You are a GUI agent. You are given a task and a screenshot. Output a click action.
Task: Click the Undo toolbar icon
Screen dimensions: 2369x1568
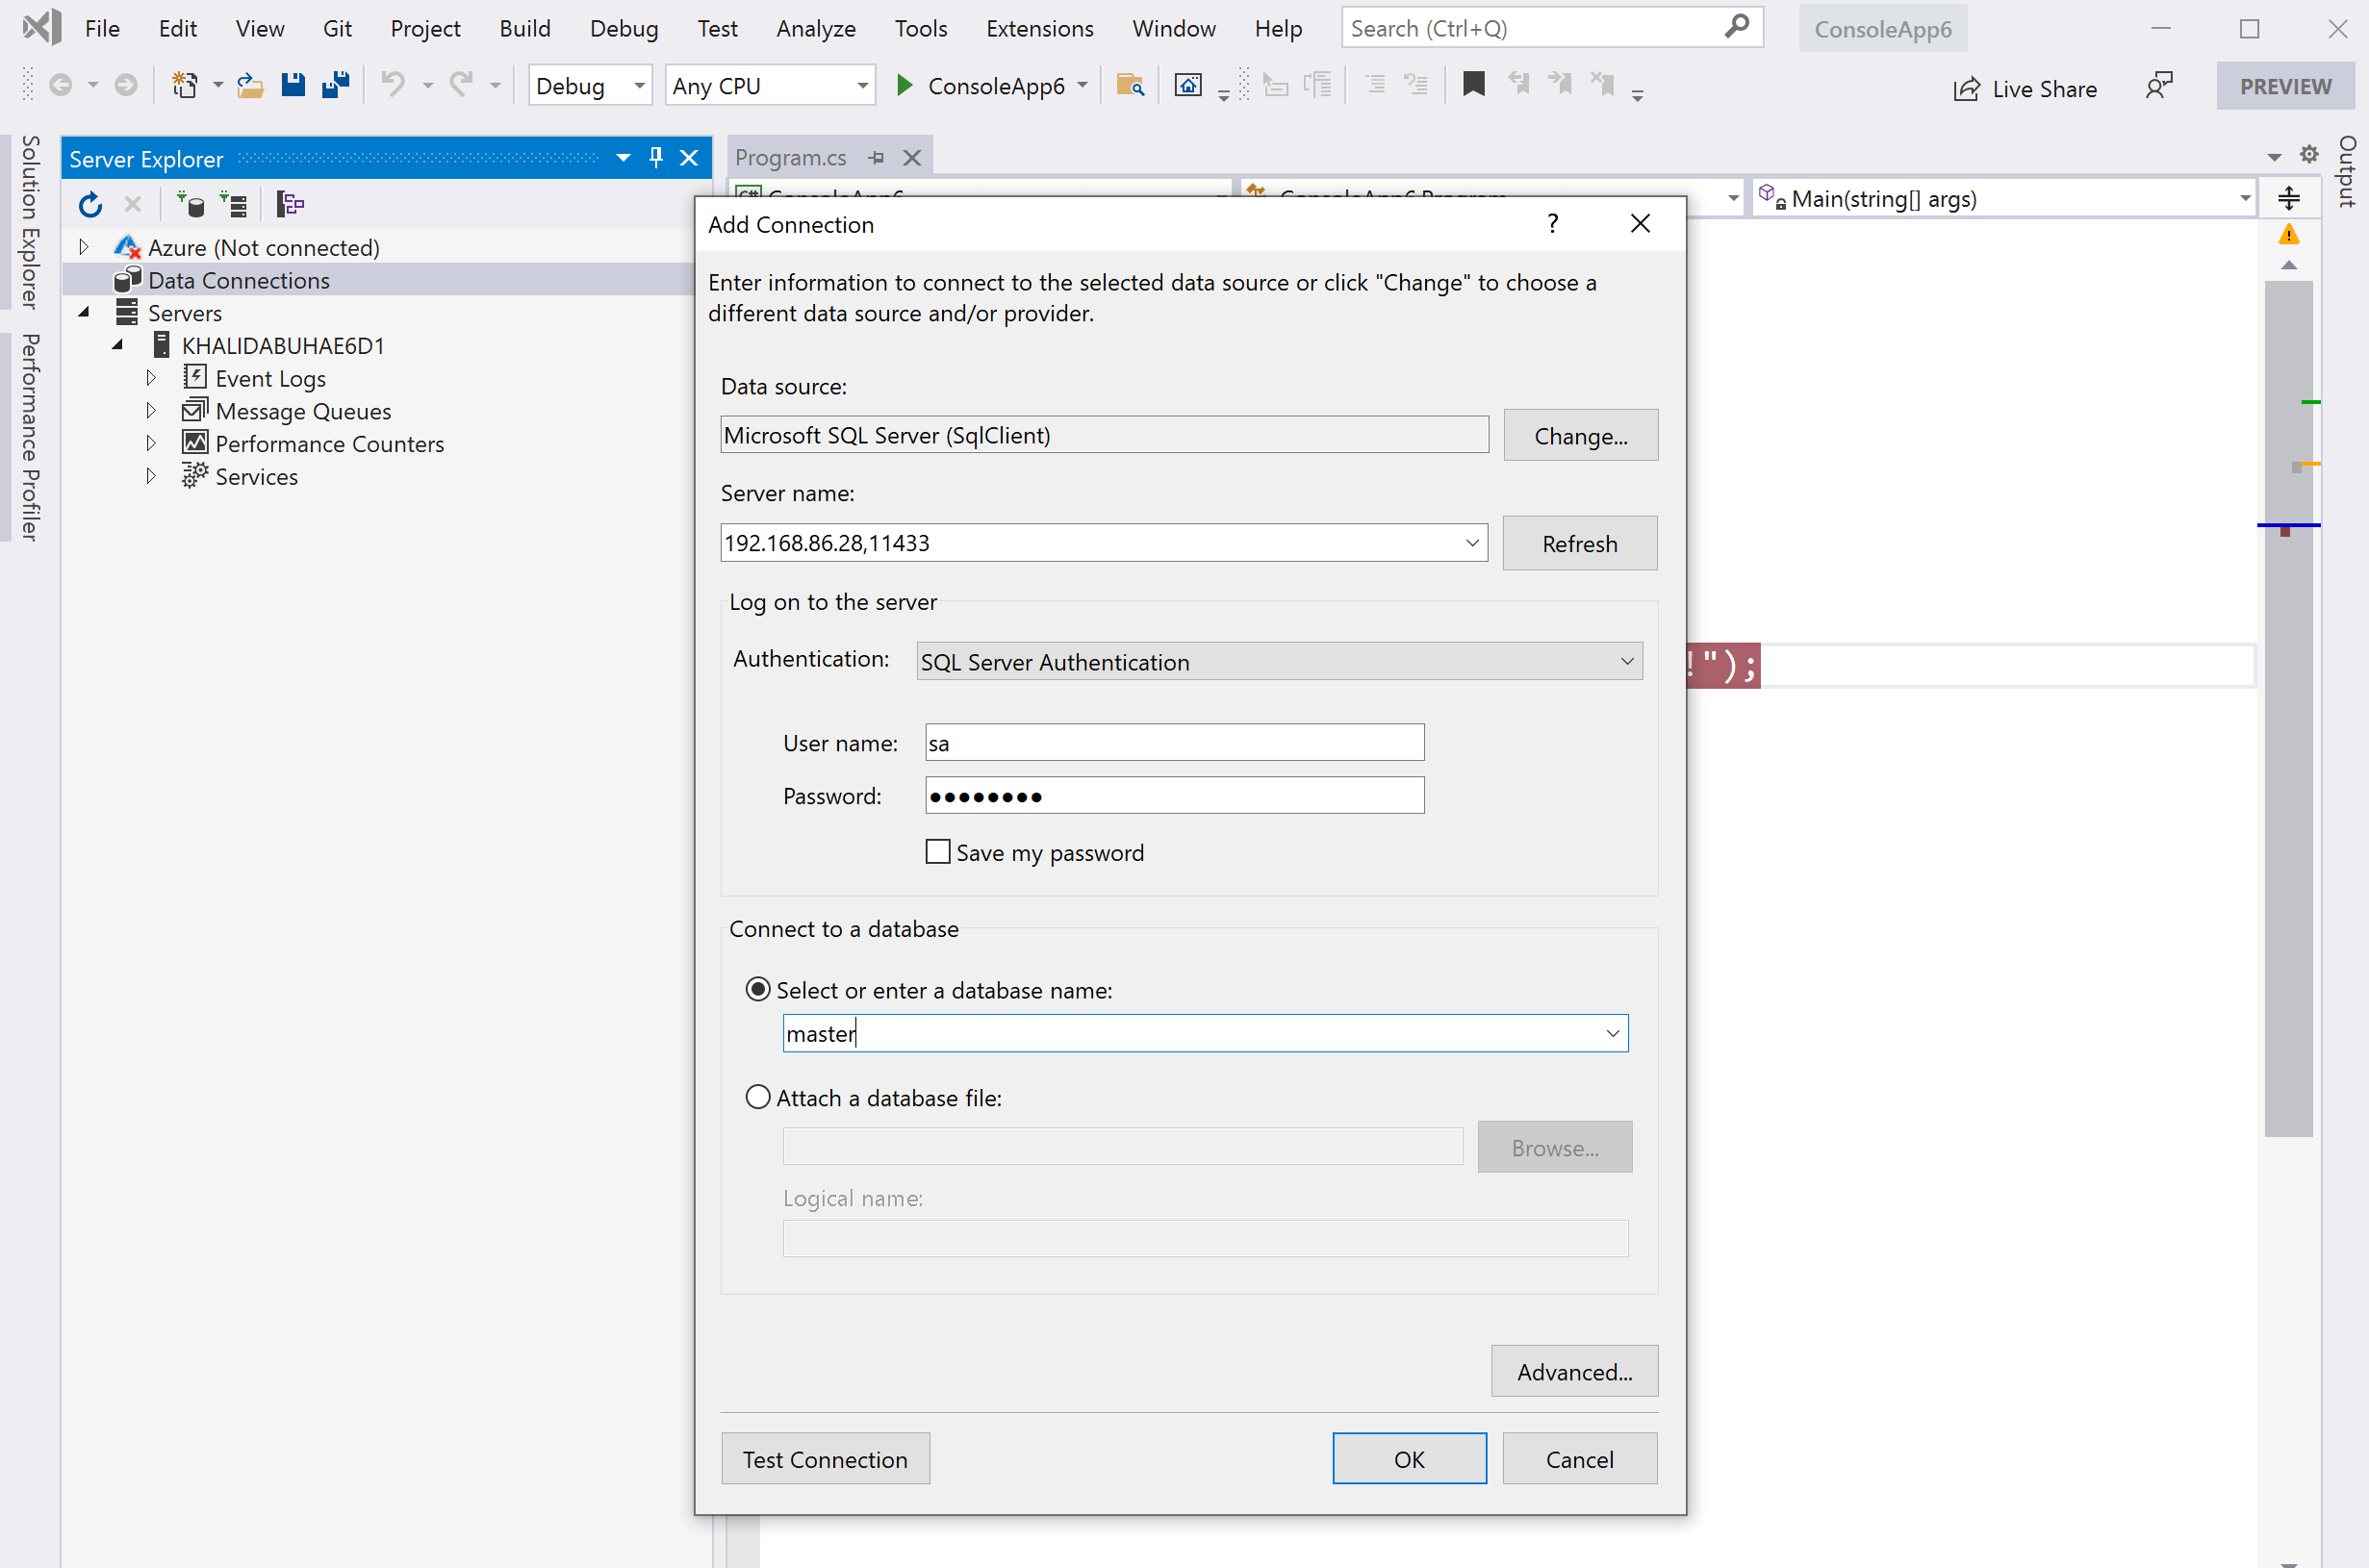tap(393, 85)
